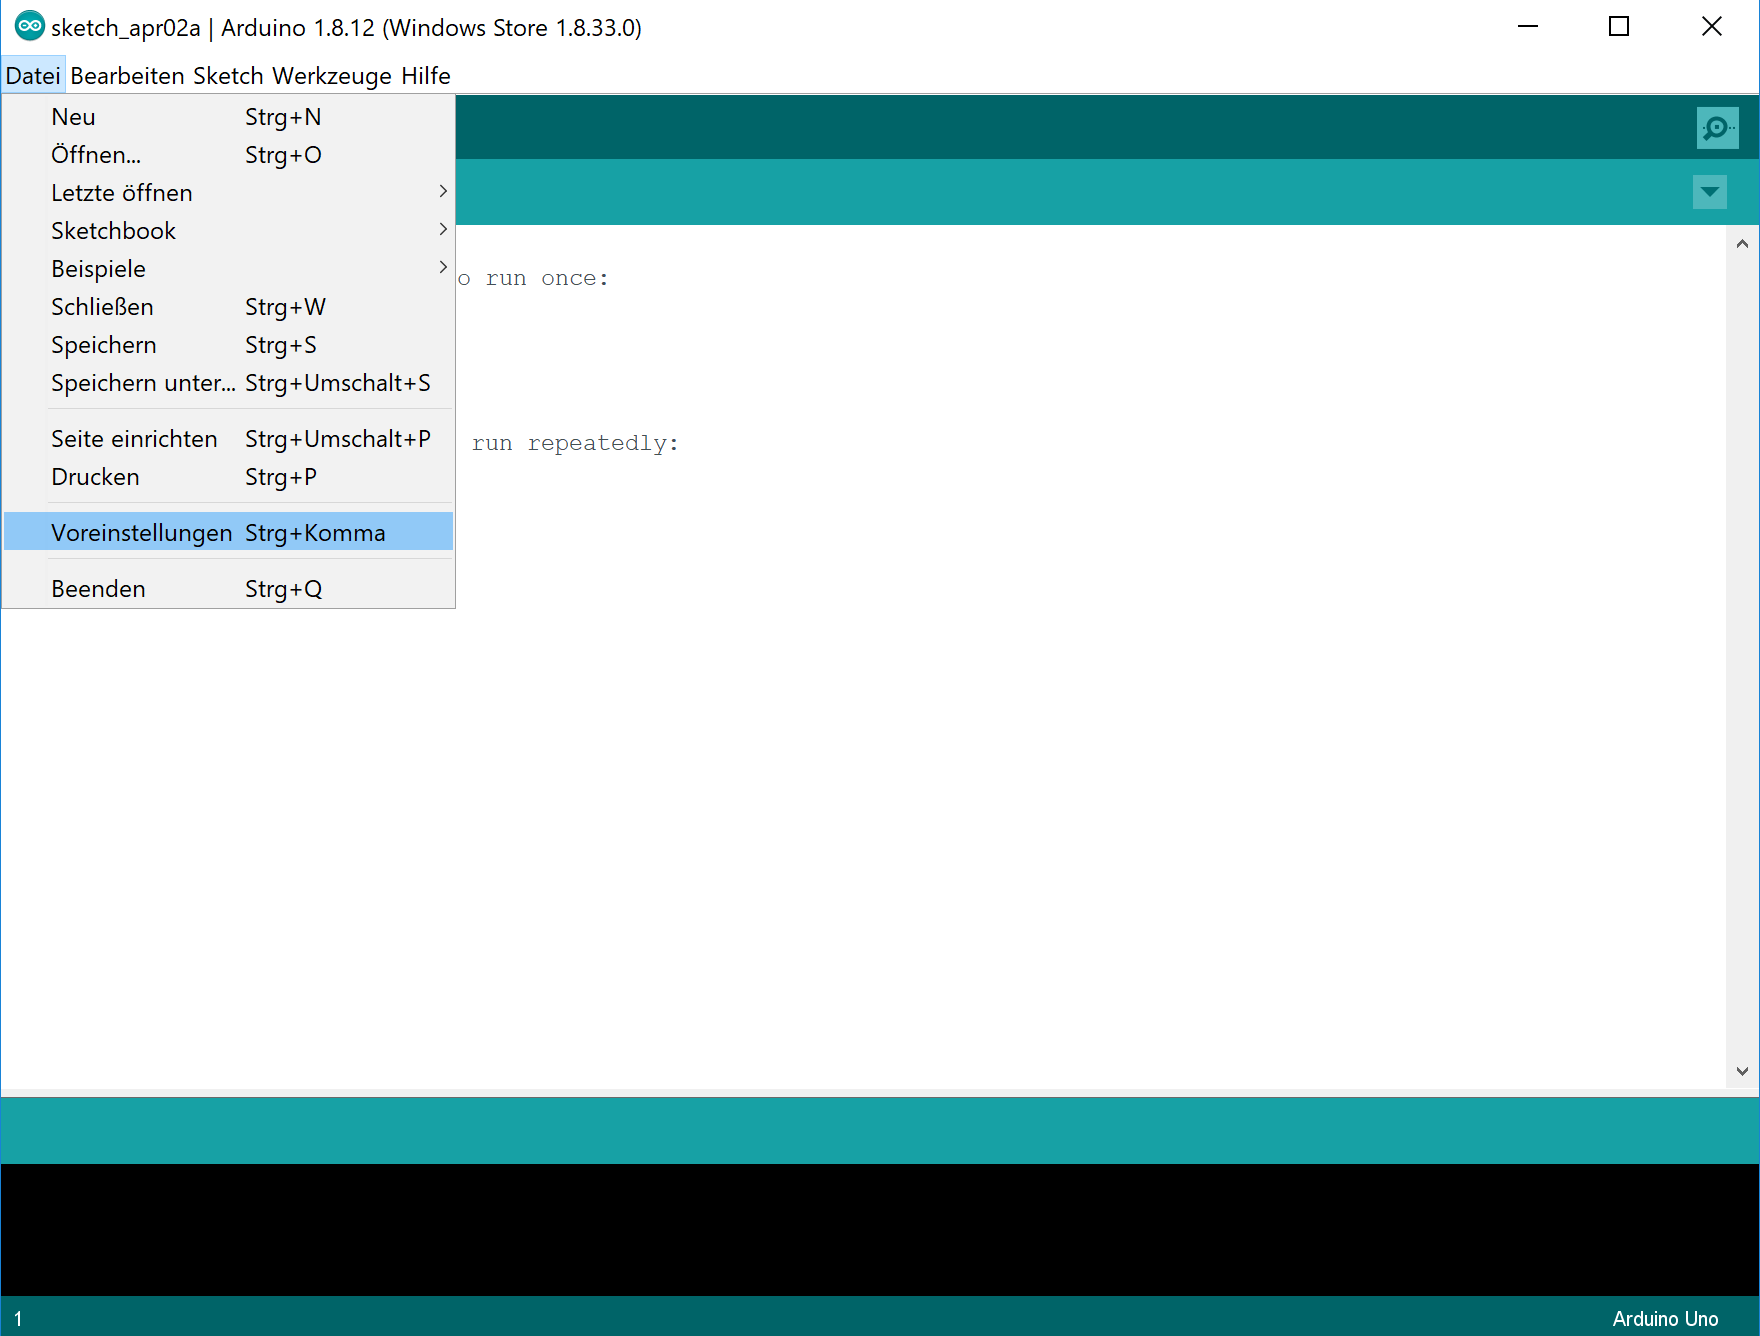Viewport: 1760px width, 1336px height.
Task: Expand the Beispiele submenu
Action: (x=98, y=268)
